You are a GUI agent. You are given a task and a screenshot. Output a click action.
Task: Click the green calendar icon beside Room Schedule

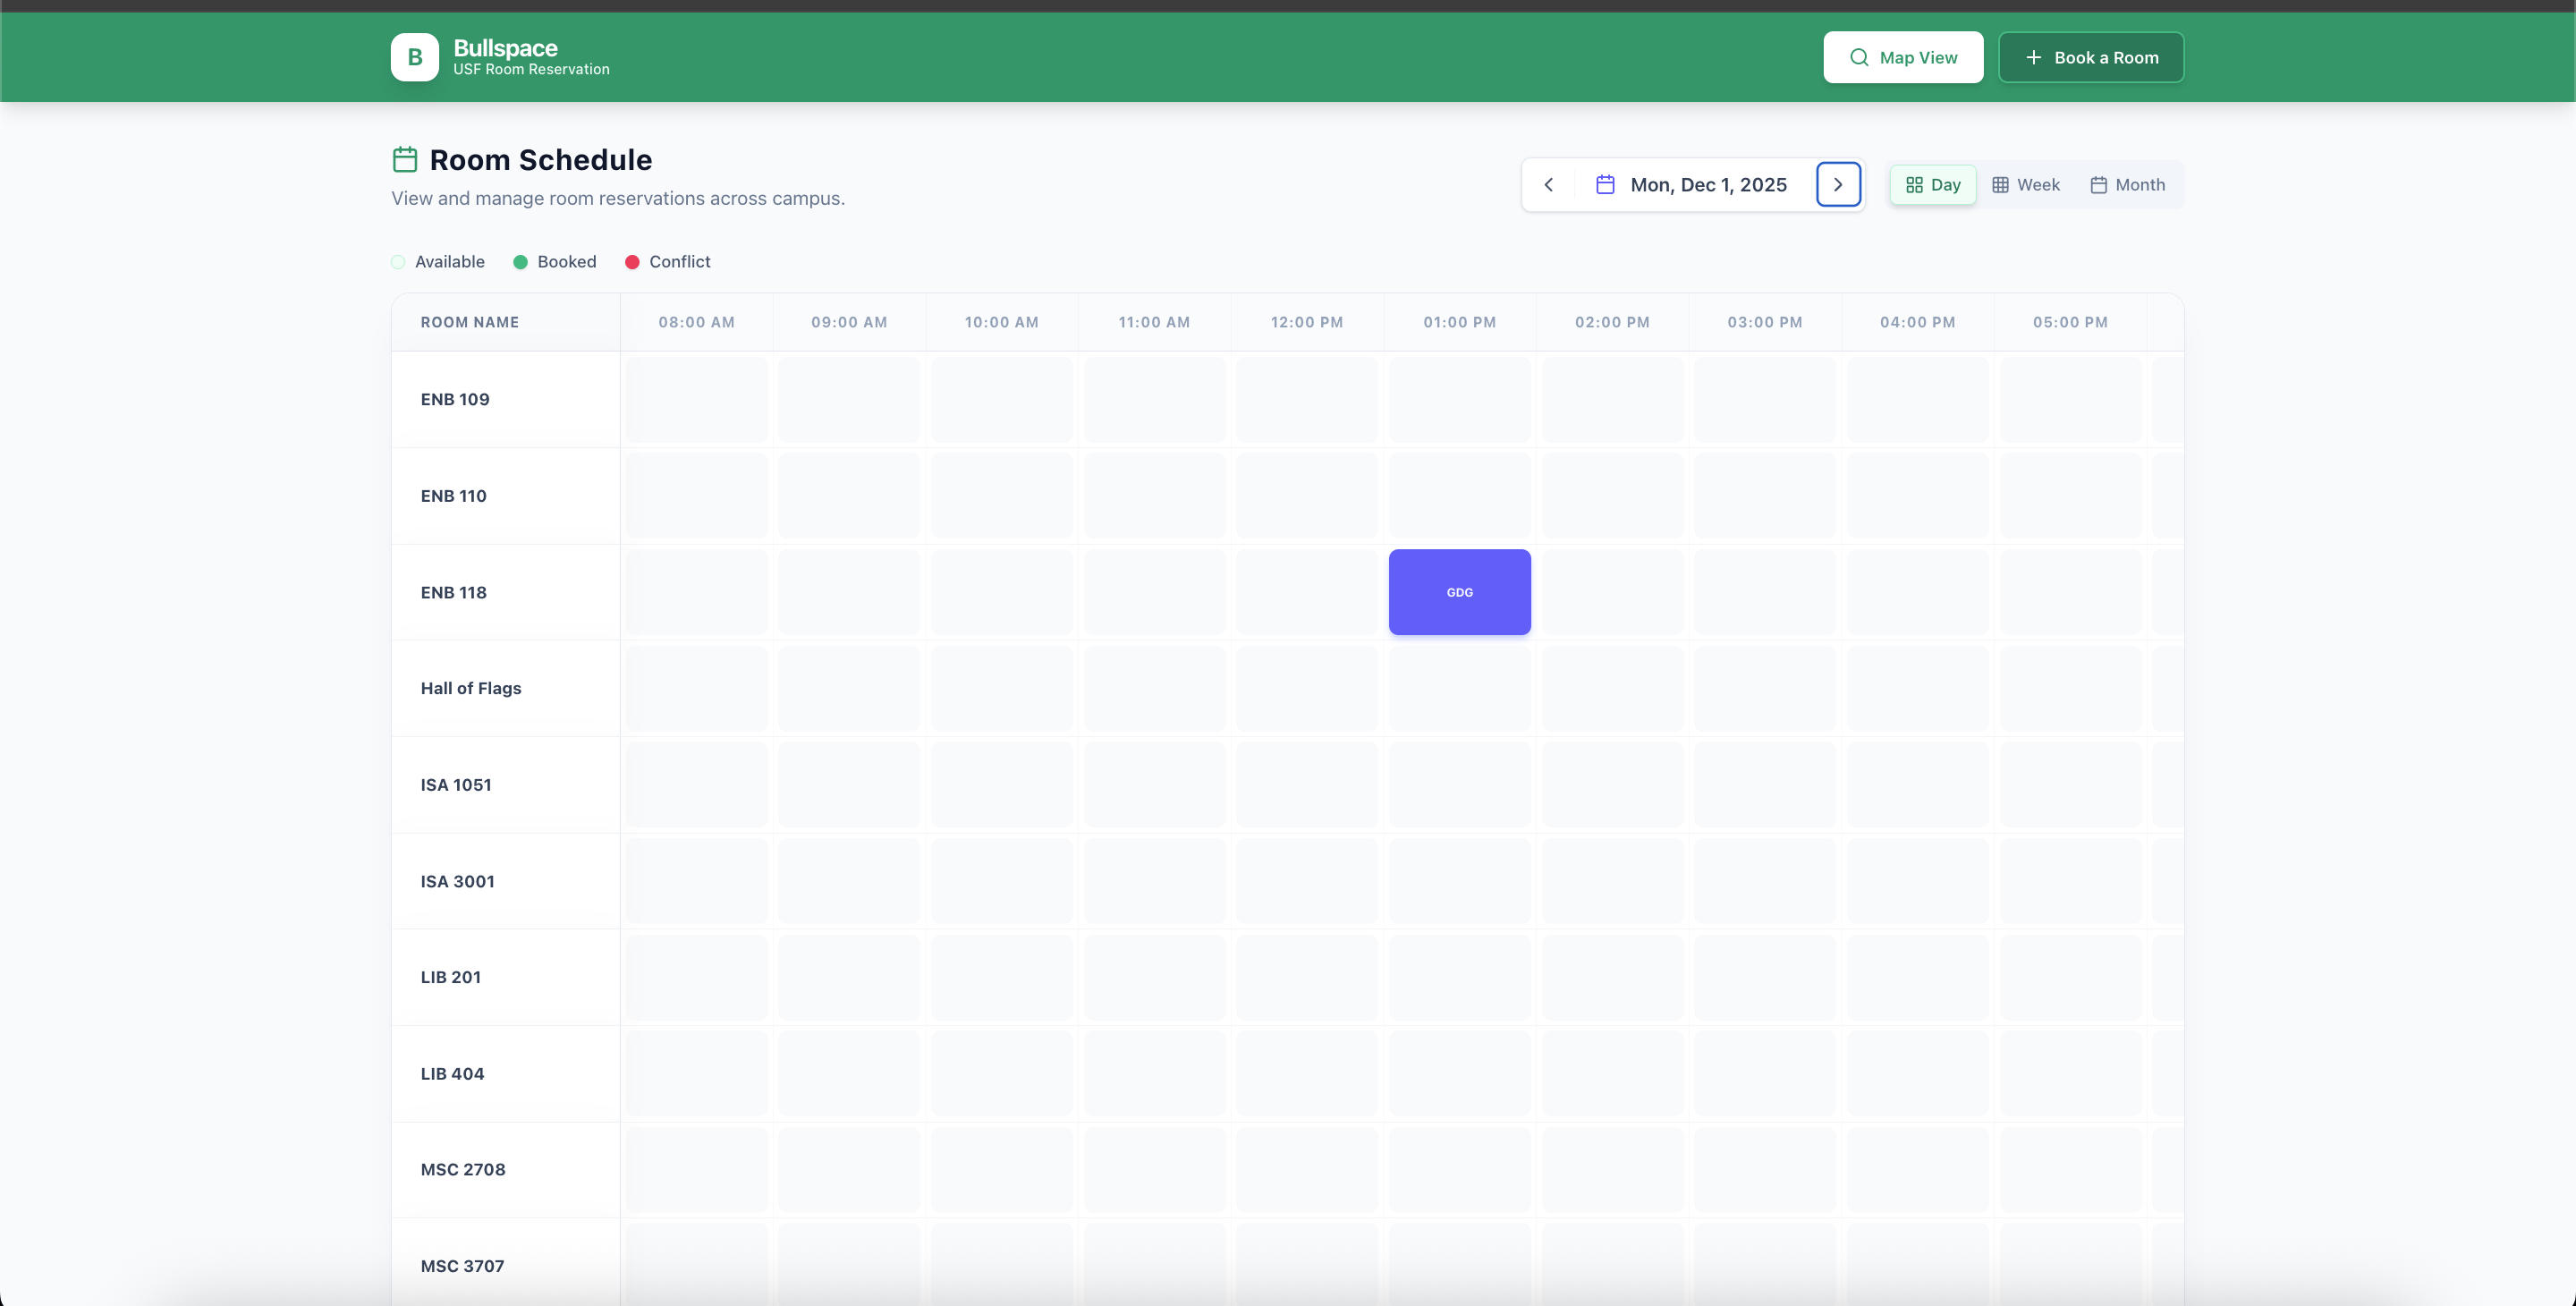pyautogui.click(x=404, y=159)
